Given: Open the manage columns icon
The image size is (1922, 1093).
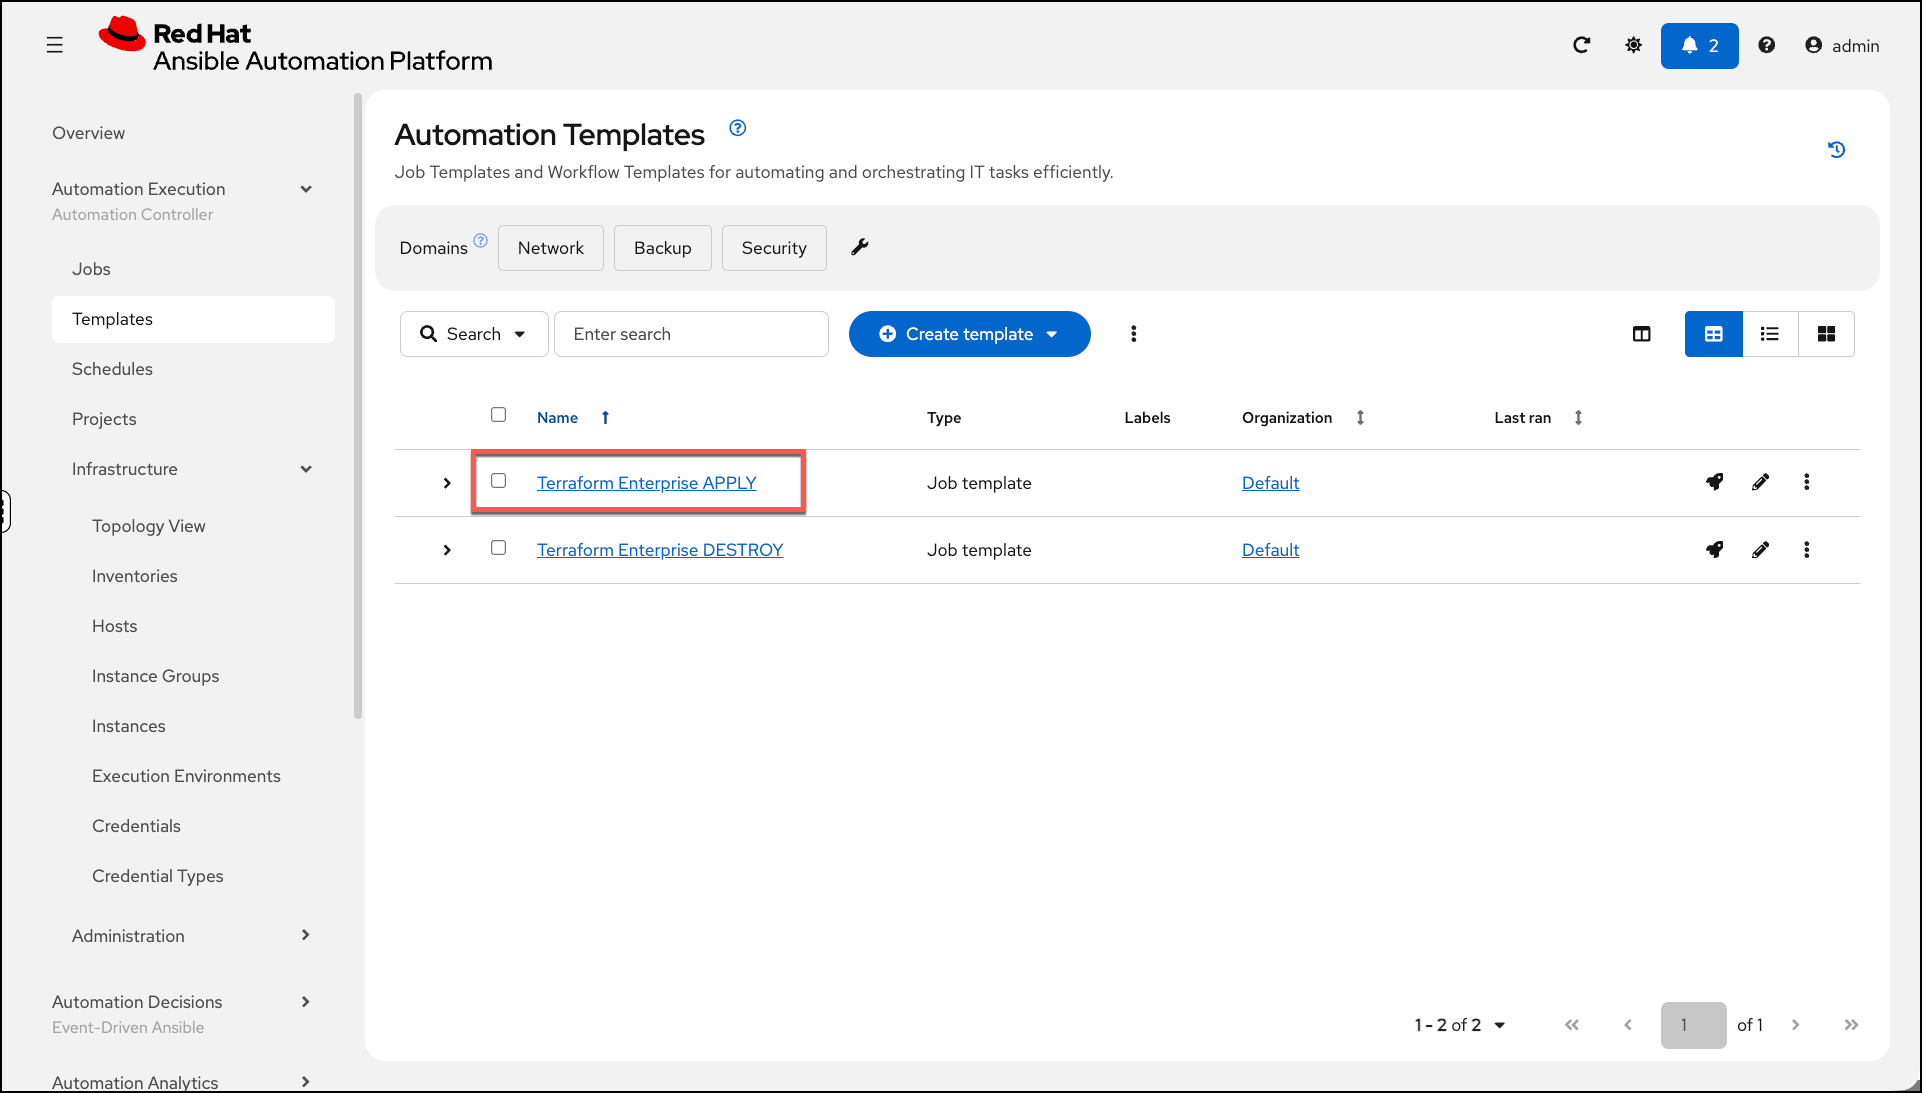Looking at the screenshot, I should [x=1641, y=334].
